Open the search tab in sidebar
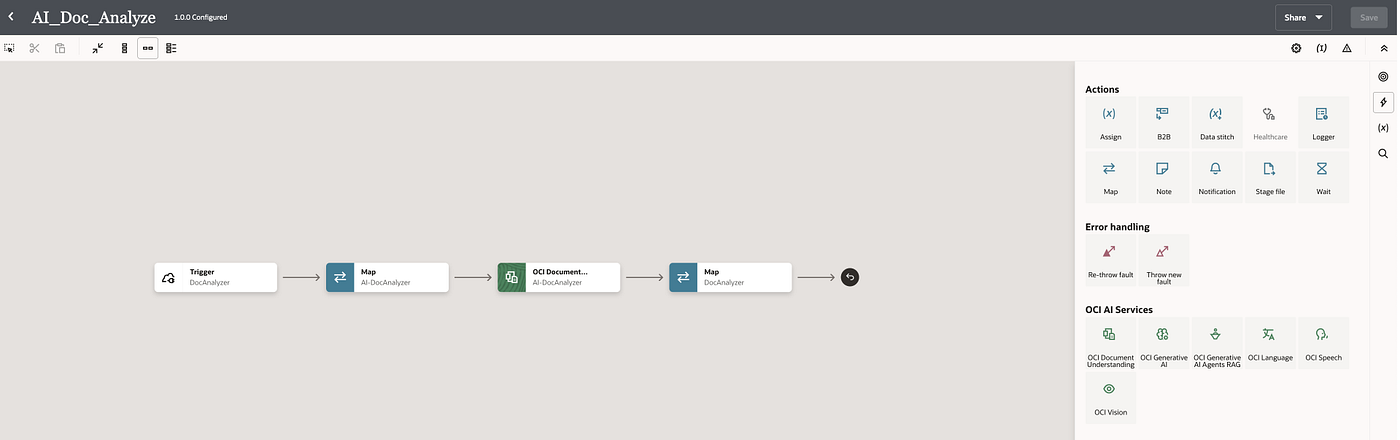The height and width of the screenshot is (440, 1400). pyautogui.click(x=1384, y=154)
